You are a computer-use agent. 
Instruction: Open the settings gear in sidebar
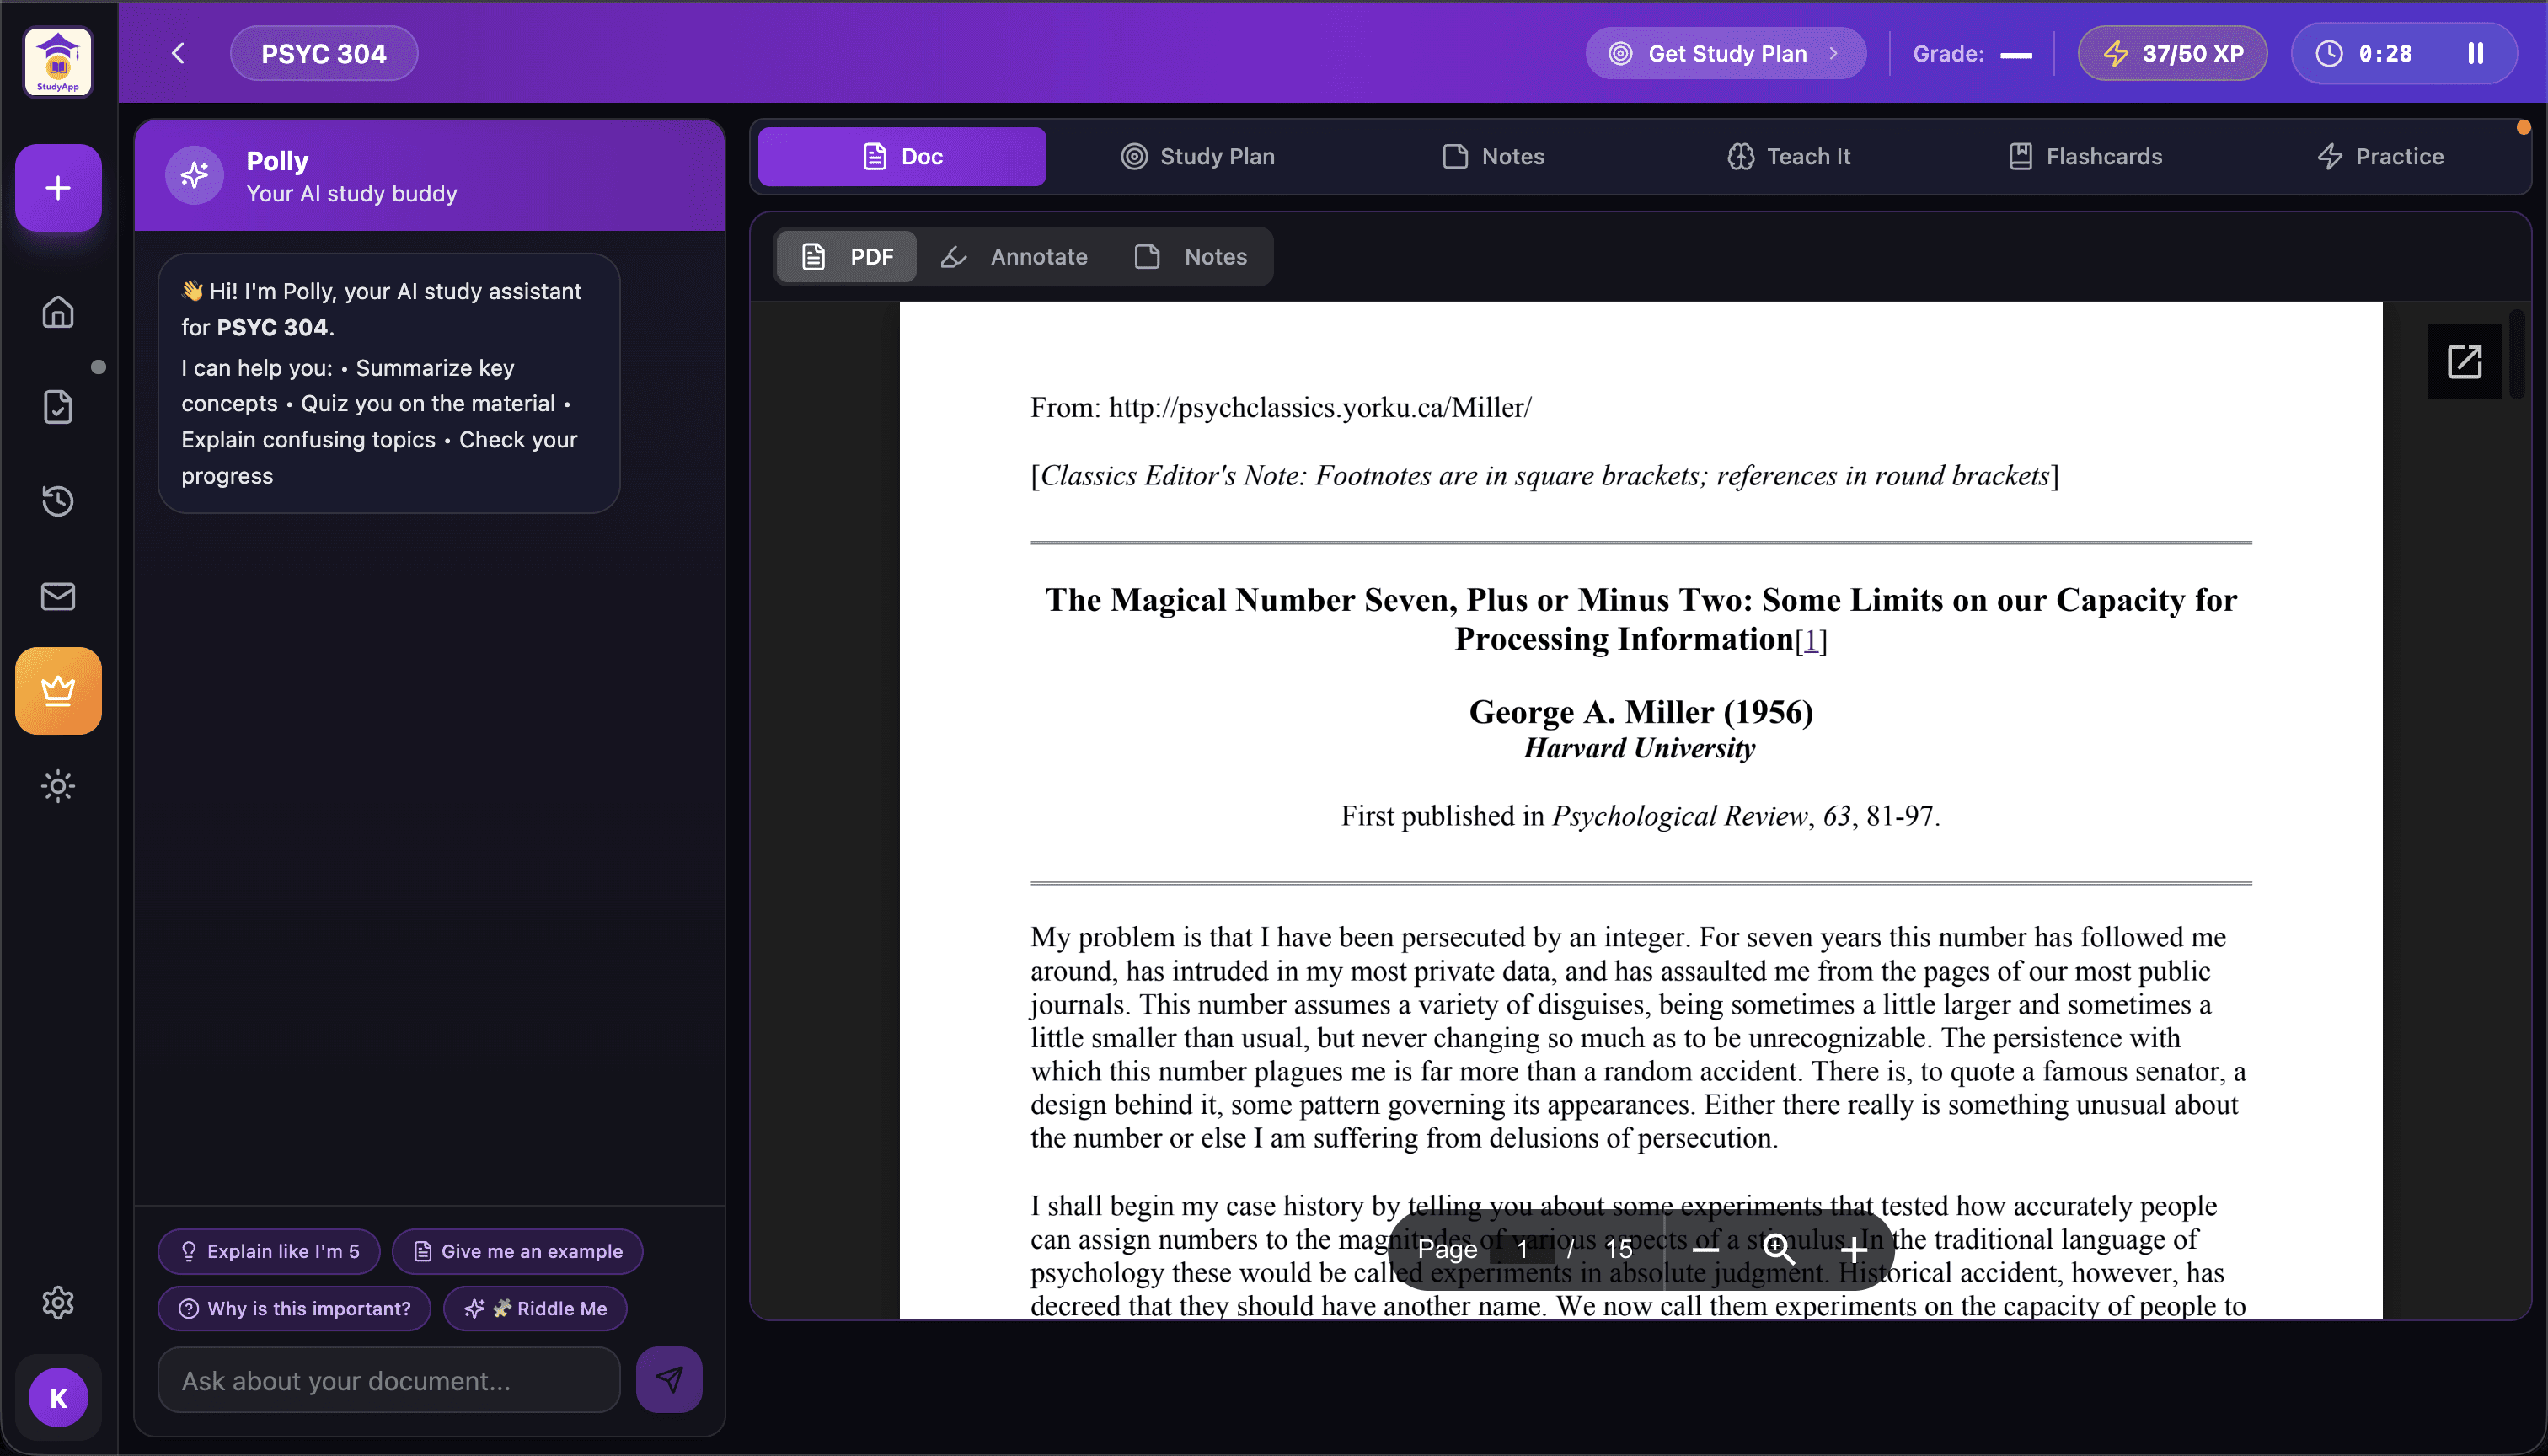point(58,1302)
